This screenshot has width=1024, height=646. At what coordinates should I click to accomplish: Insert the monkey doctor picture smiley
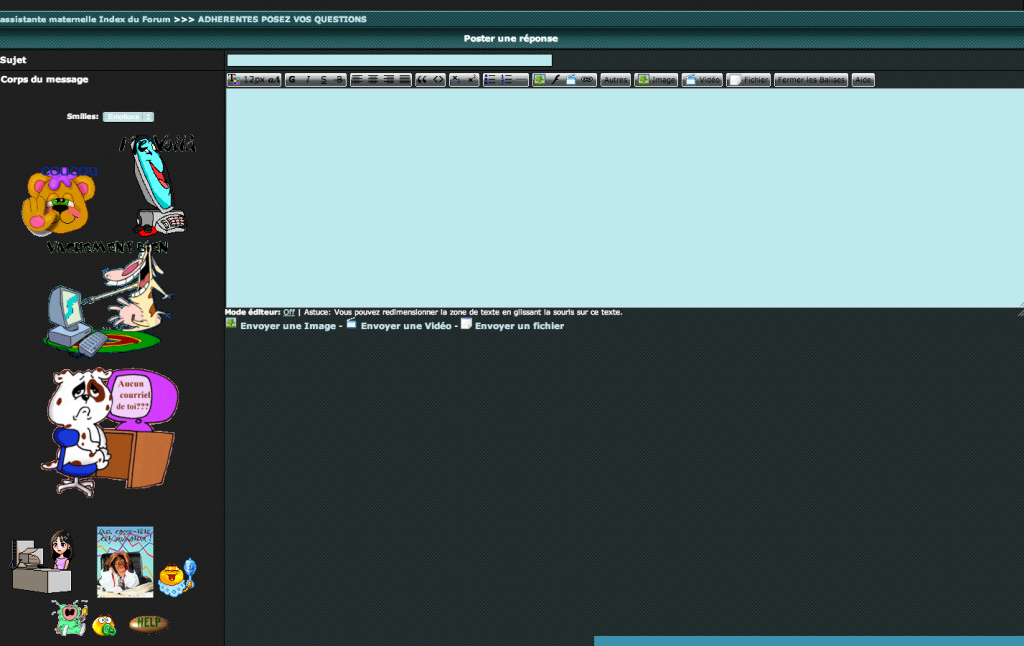(125, 562)
